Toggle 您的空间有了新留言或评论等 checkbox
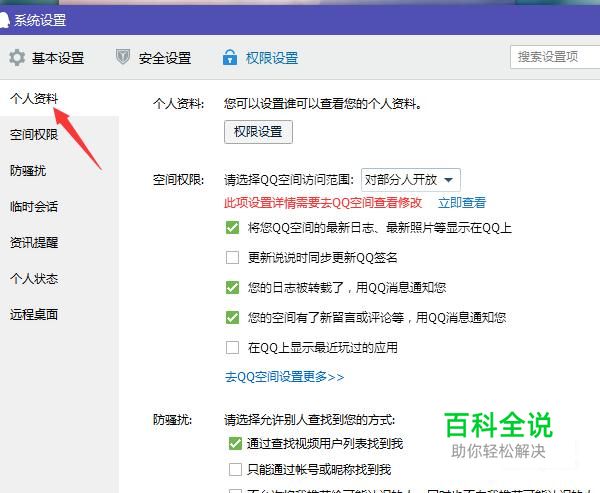The image size is (600, 493). pos(232,317)
